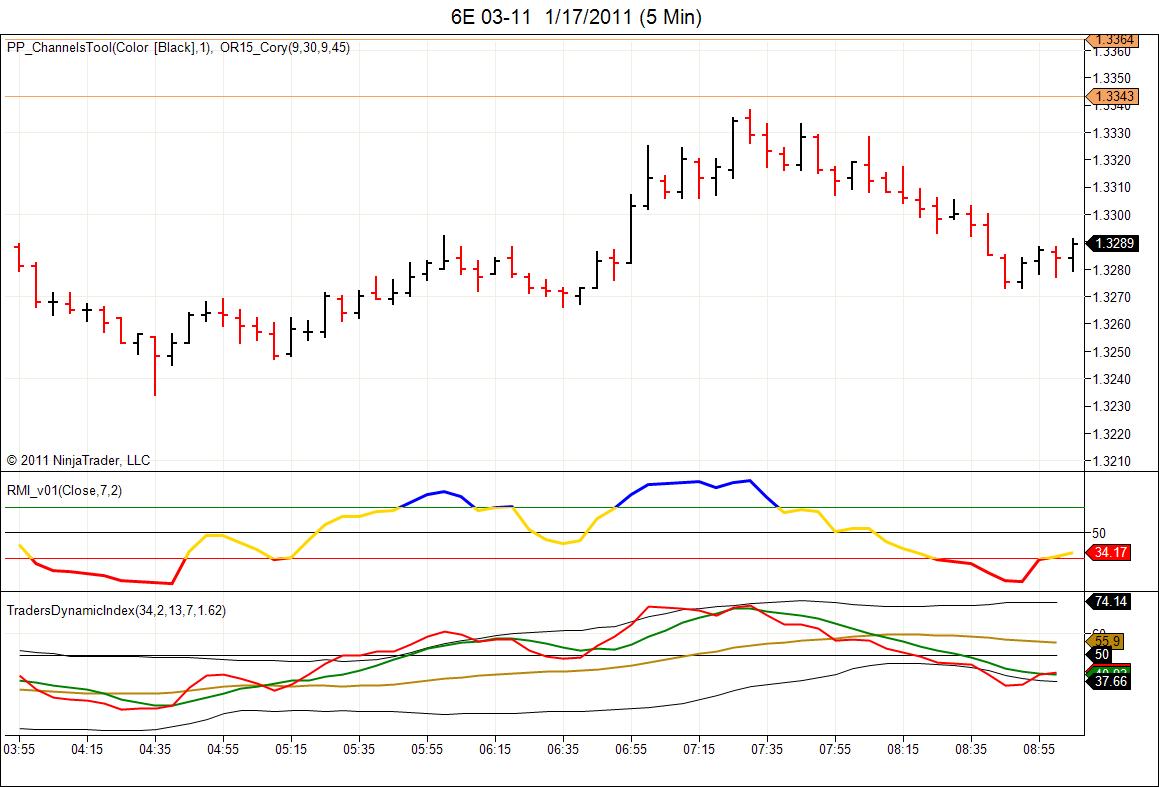Click the 05:15 time axis label
Image resolution: width=1159 pixels, height=787 pixels.
pos(291,749)
